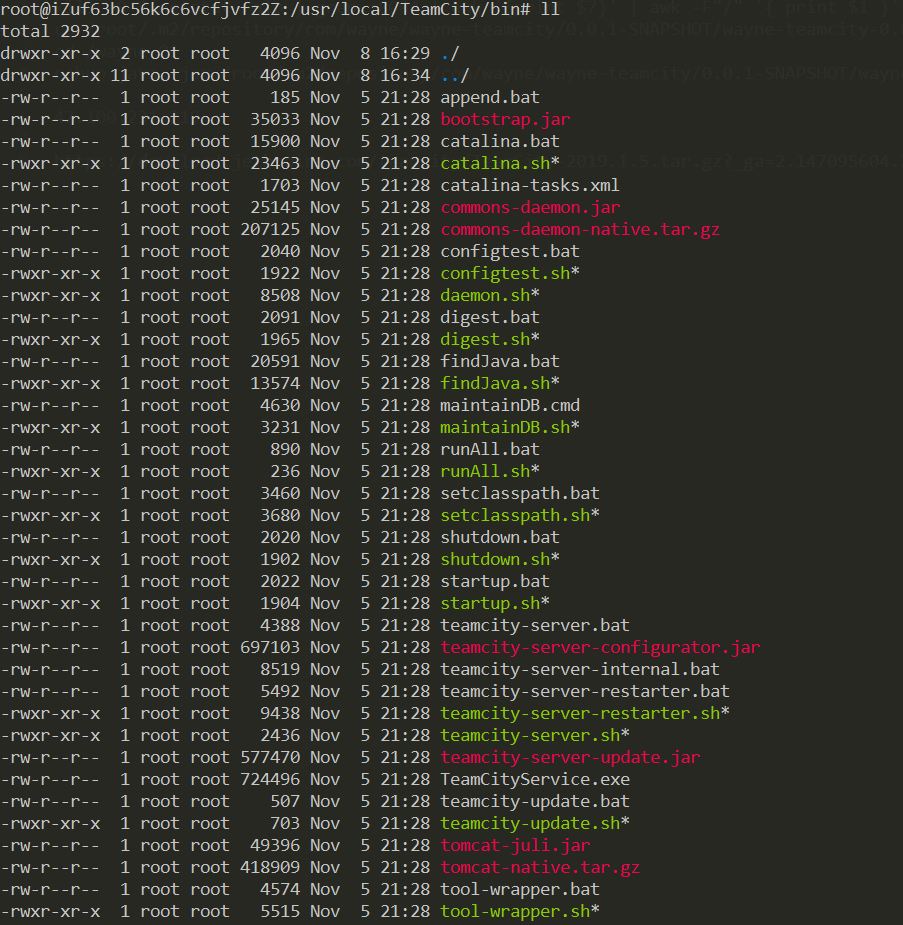Select teamcity-server-restarter.sh script name
The image size is (903, 925).
point(580,714)
